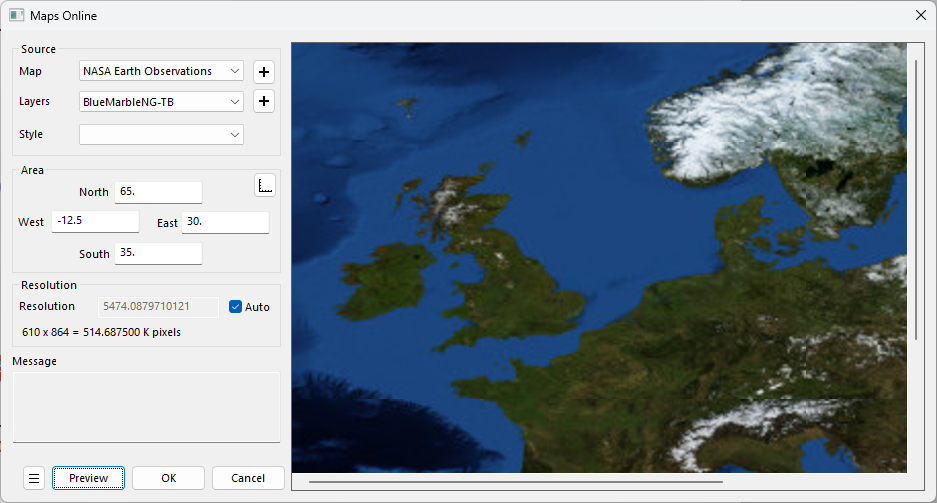Viewport: 937px width, 503px height.
Task: Edit the North coordinate field
Action: [158, 192]
